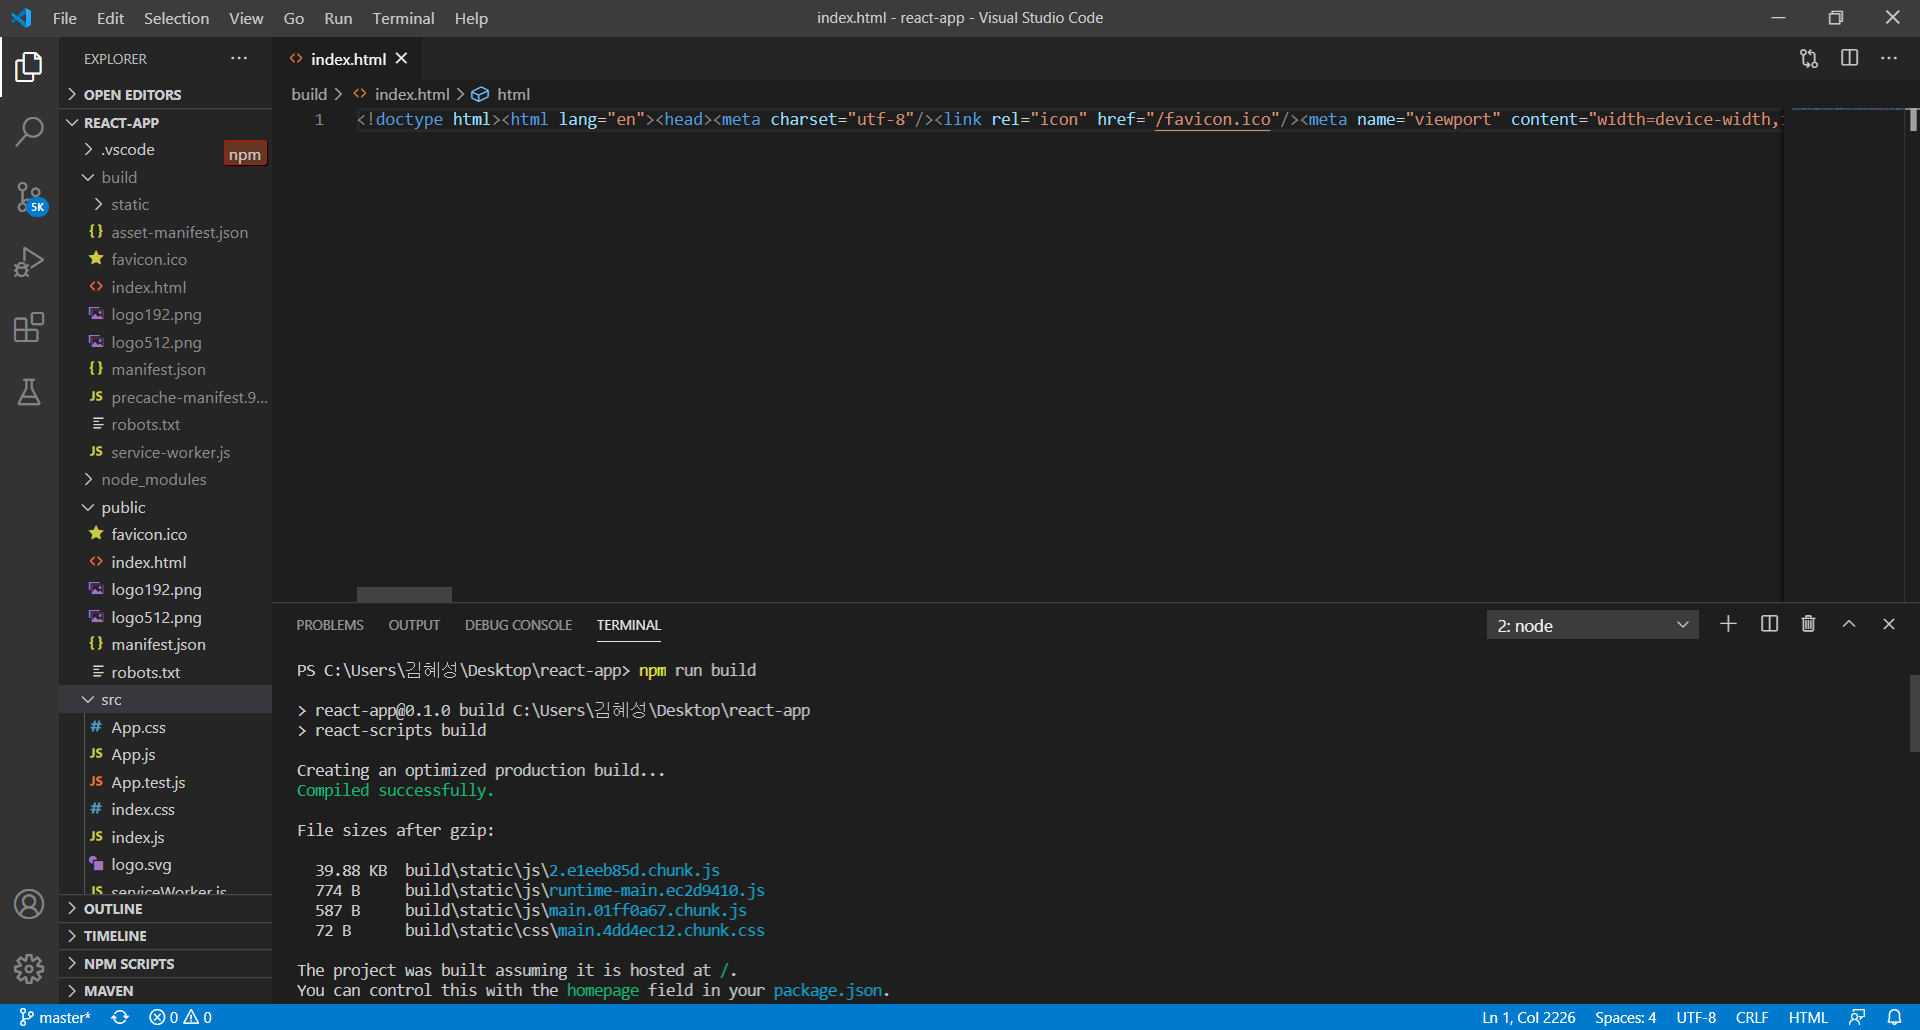Open Source Control view with 5K badge
1920x1030 pixels.
(x=29, y=197)
